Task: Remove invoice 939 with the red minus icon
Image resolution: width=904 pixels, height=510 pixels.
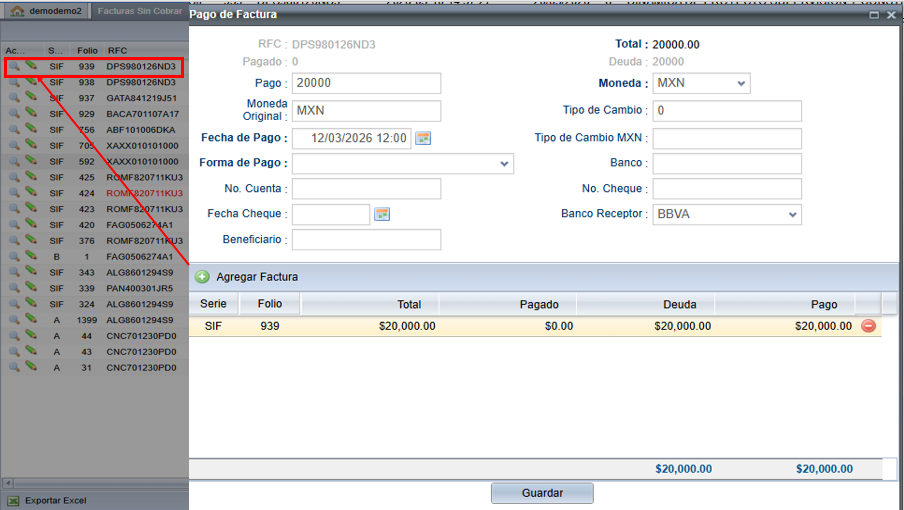Action: 868,326
